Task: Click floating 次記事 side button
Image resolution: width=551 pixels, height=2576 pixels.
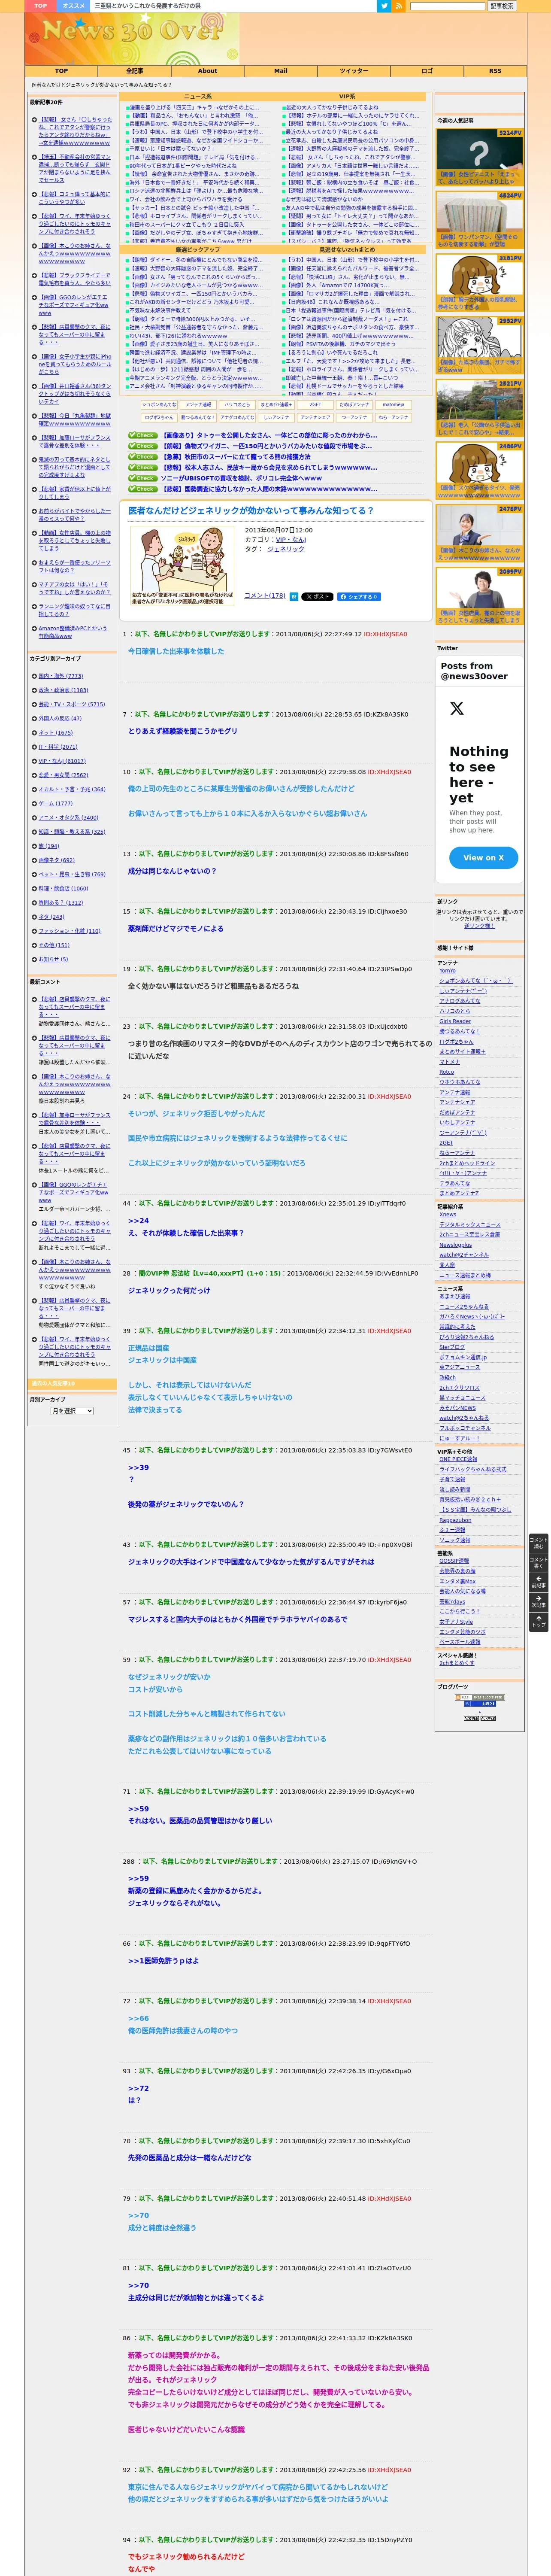Action: [x=538, y=1602]
